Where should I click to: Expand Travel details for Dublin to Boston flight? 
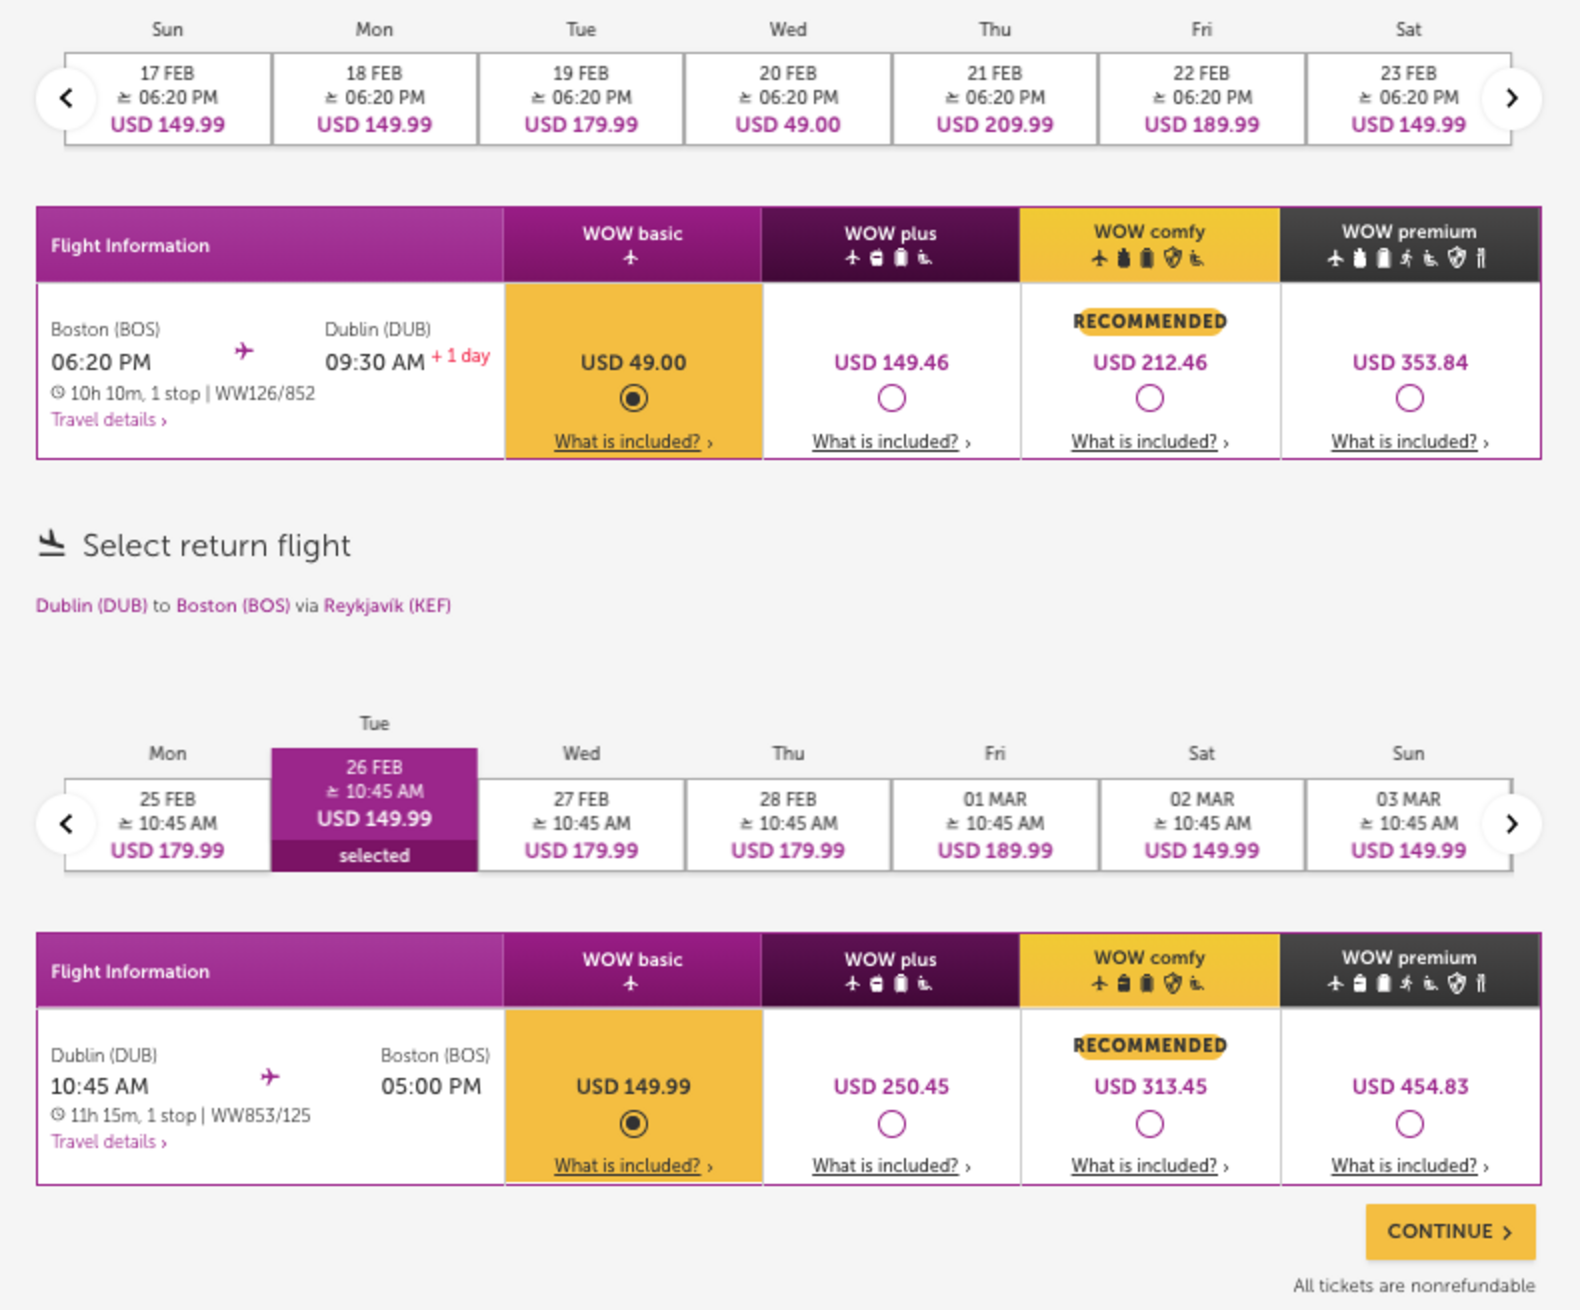109,1142
